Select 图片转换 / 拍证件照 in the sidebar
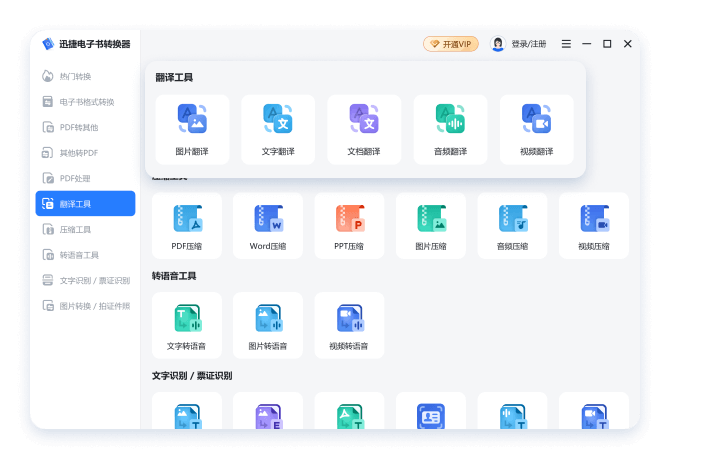This screenshot has height=469, width=706. [86, 306]
